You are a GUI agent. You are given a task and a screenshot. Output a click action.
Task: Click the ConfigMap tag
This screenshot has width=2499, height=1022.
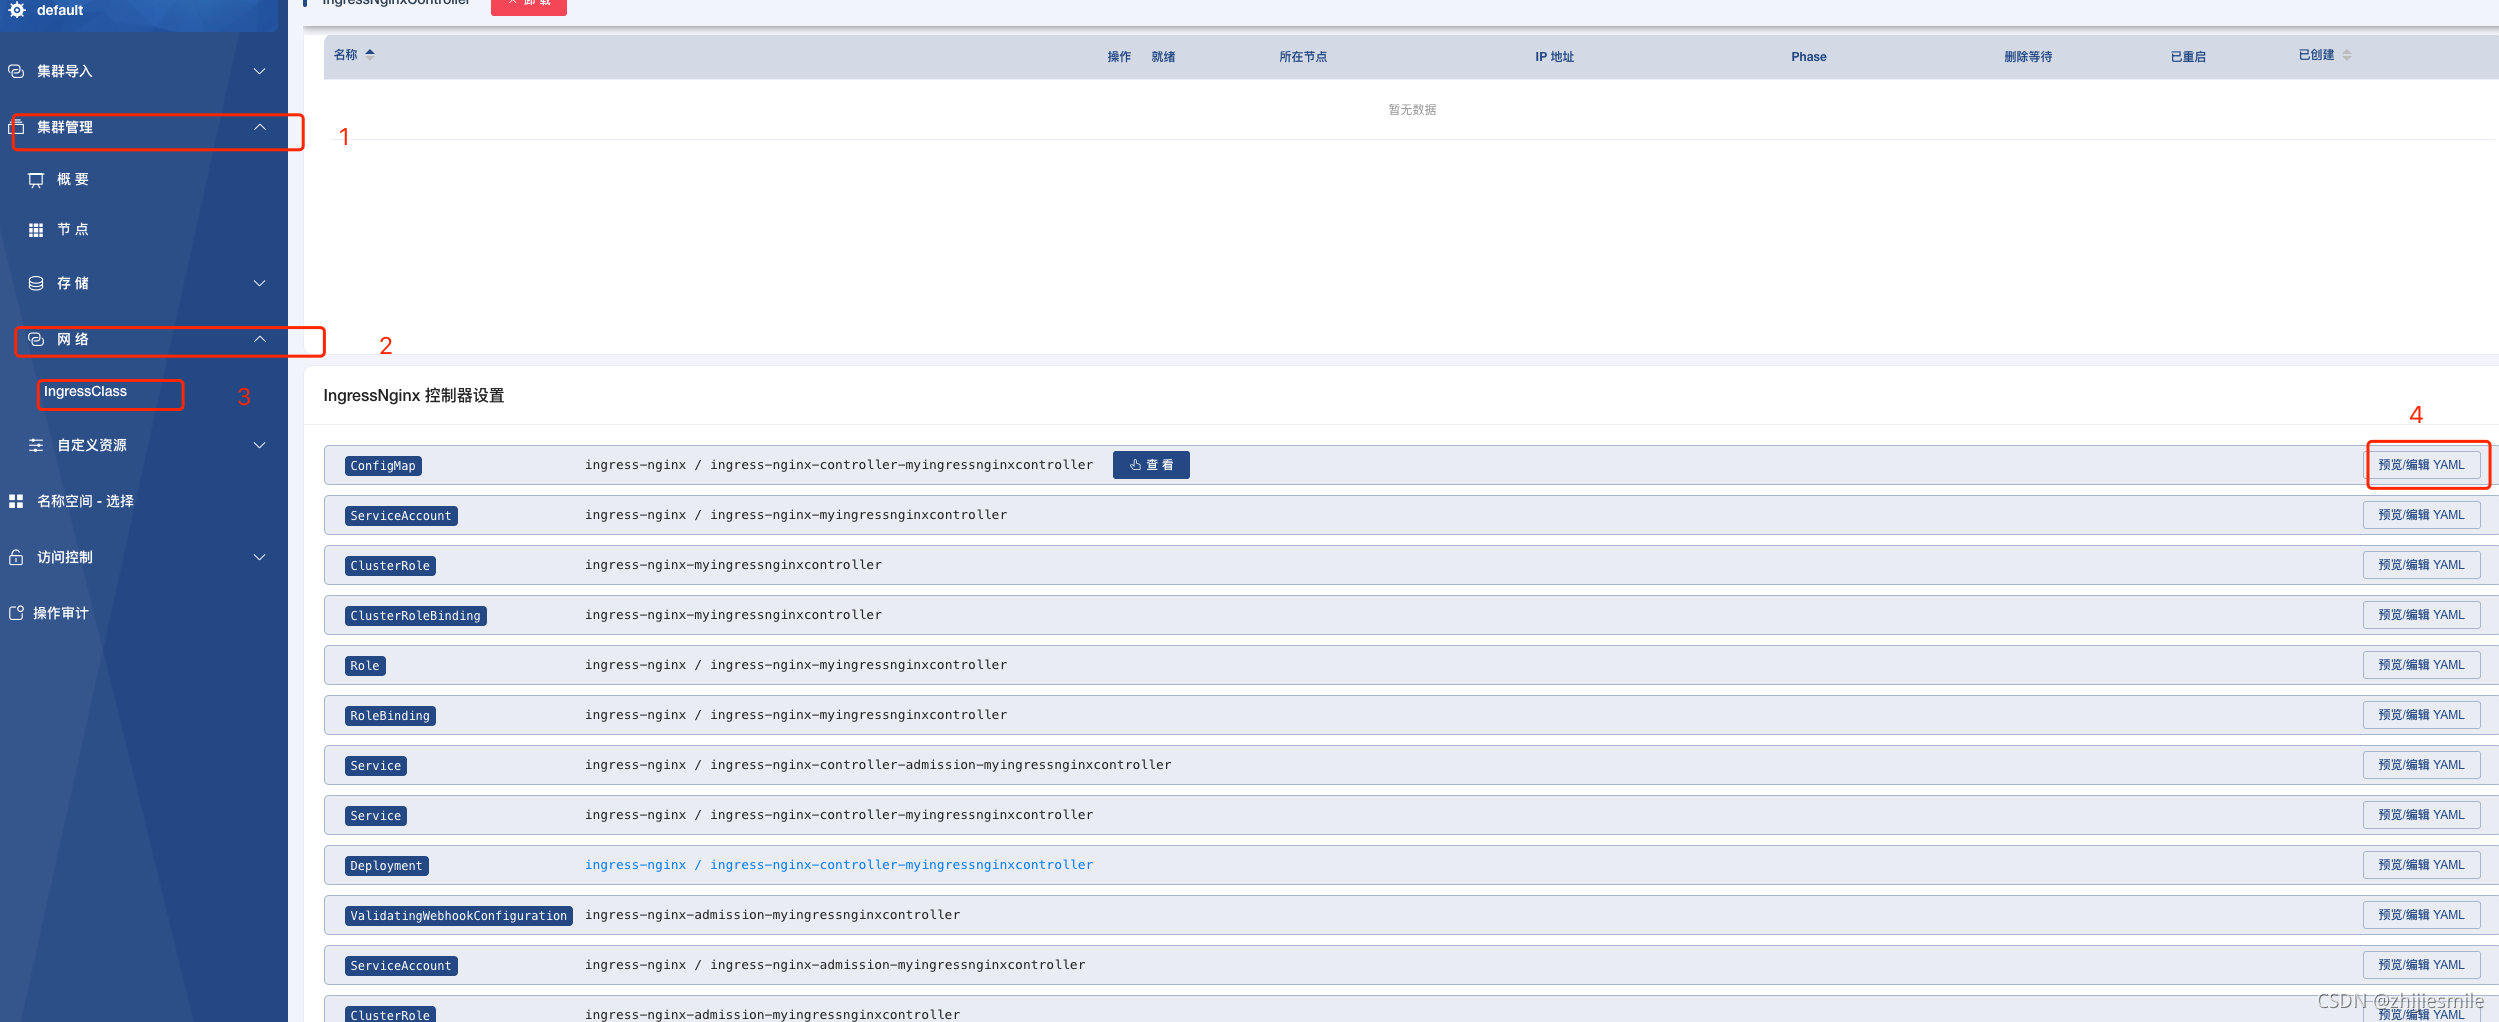pos(383,466)
